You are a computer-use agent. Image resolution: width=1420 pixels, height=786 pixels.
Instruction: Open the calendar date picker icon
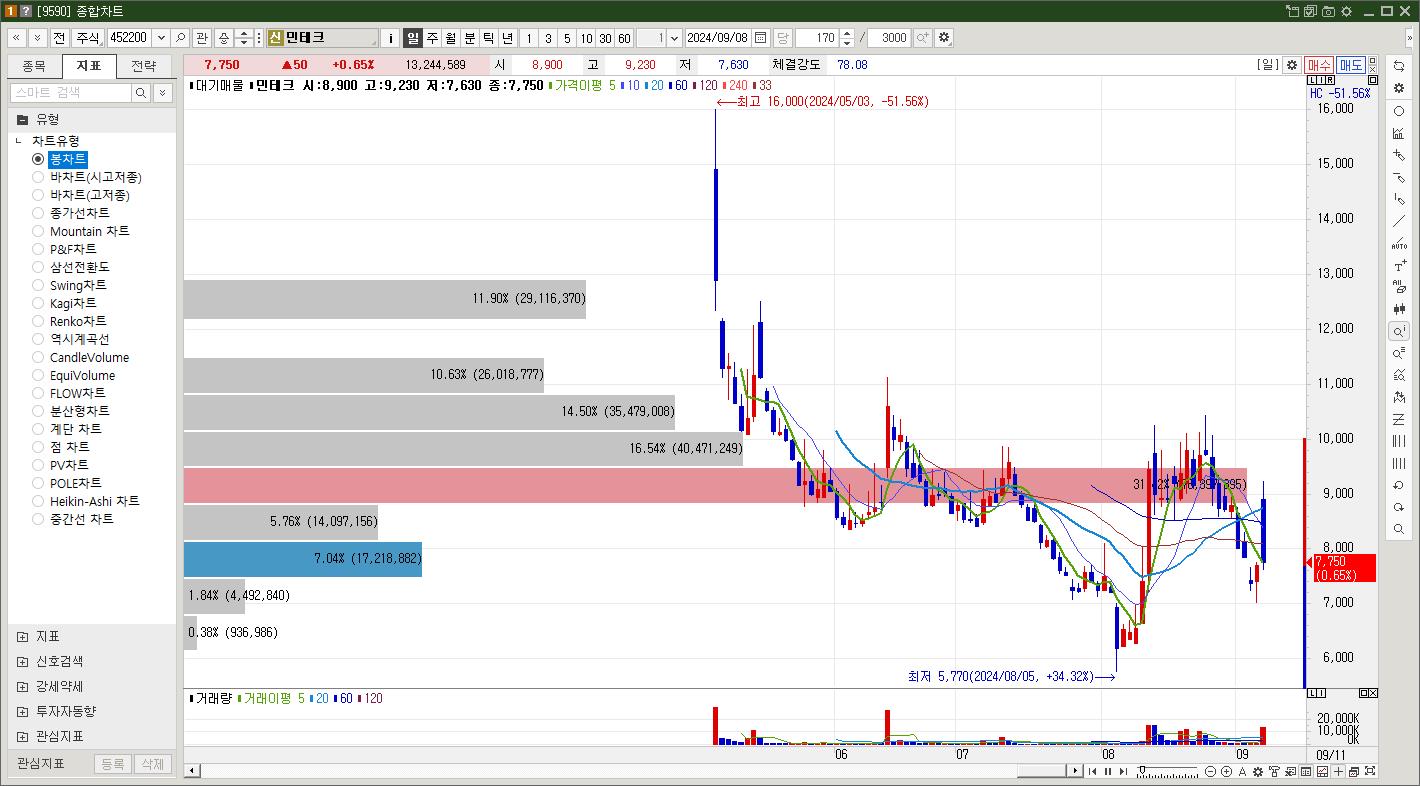(x=761, y=38)
